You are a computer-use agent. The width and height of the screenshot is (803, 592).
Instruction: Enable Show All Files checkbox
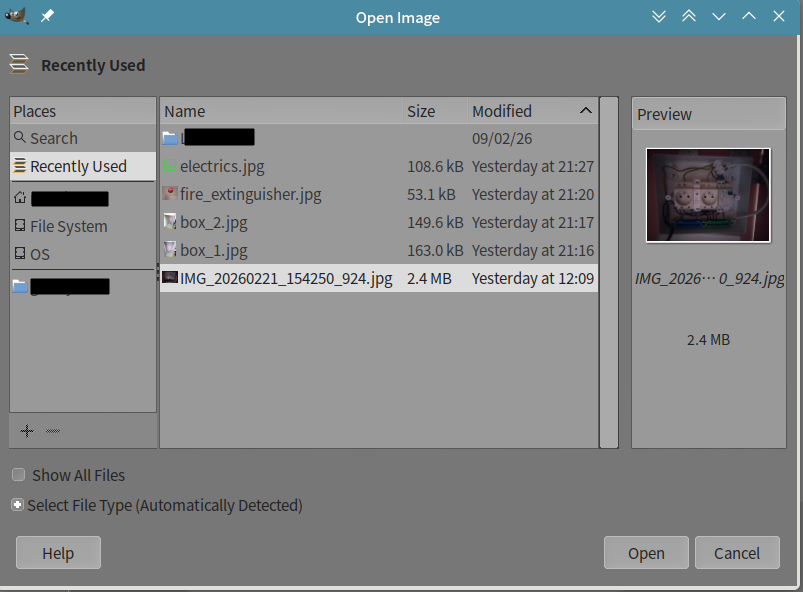[x=19, y=476]
